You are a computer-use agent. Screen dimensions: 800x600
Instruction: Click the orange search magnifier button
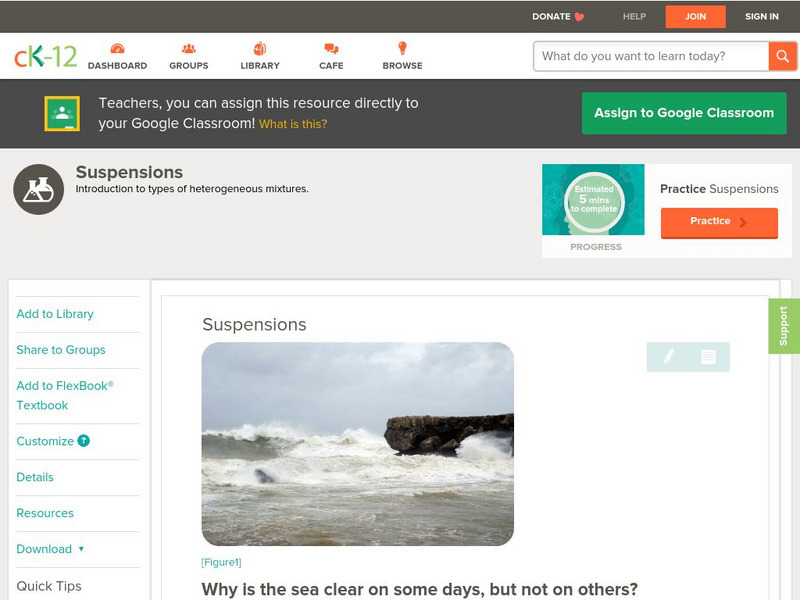click(x=782, y=56)
